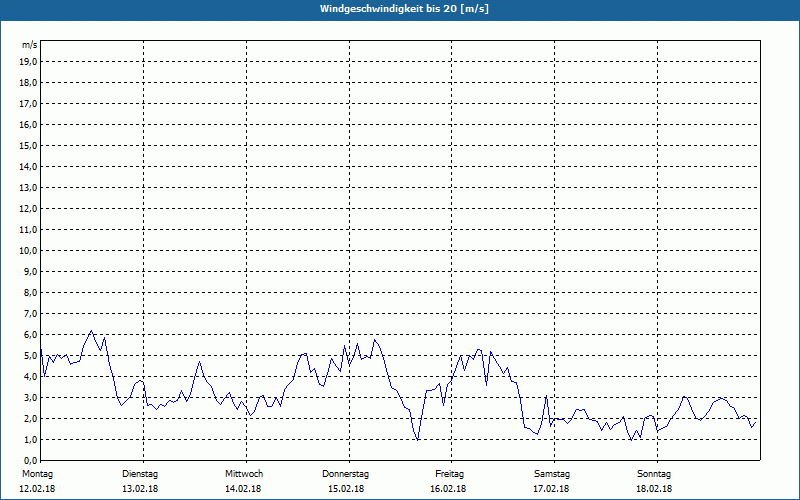Screen dimensions: 800x500
Task: Click the 6,0 y-axis label
Action: click(x=30, y=335)
